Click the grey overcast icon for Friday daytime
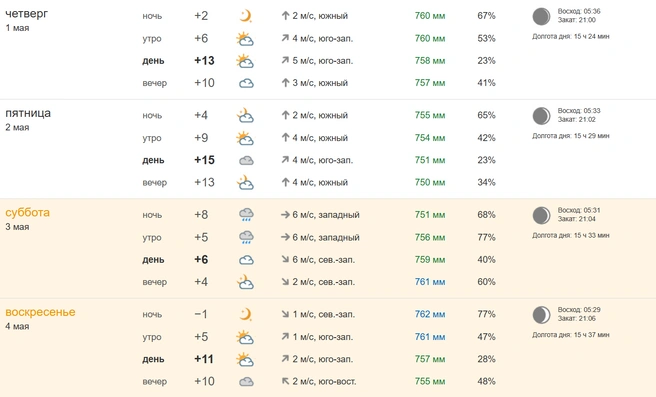This screenshot has width=656, height=397. (246, 161)
